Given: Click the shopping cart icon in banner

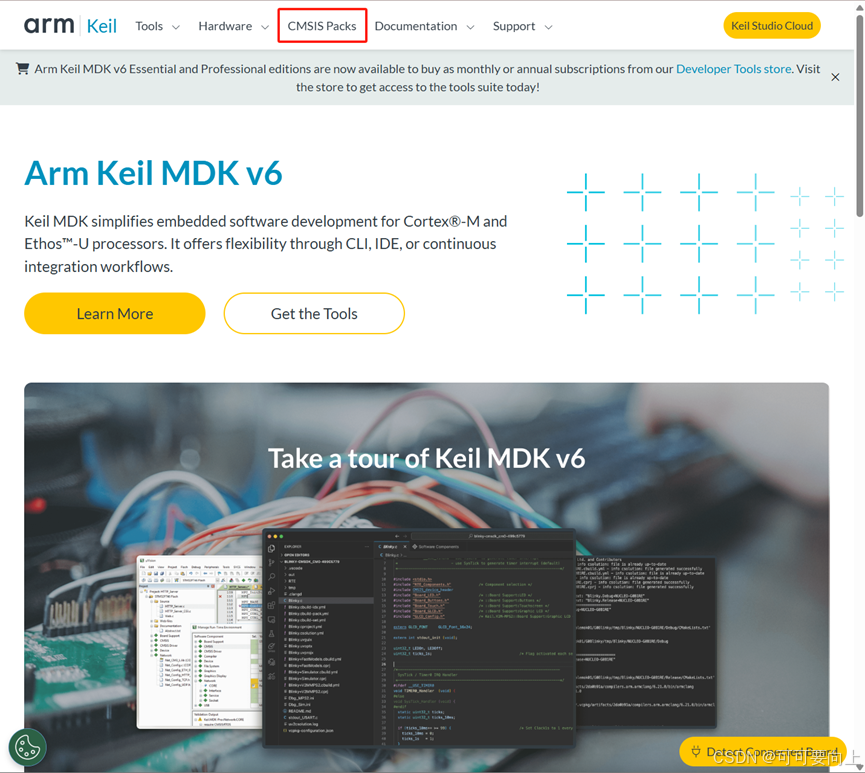Looking at the screenshot, I should tap(23, 68).
